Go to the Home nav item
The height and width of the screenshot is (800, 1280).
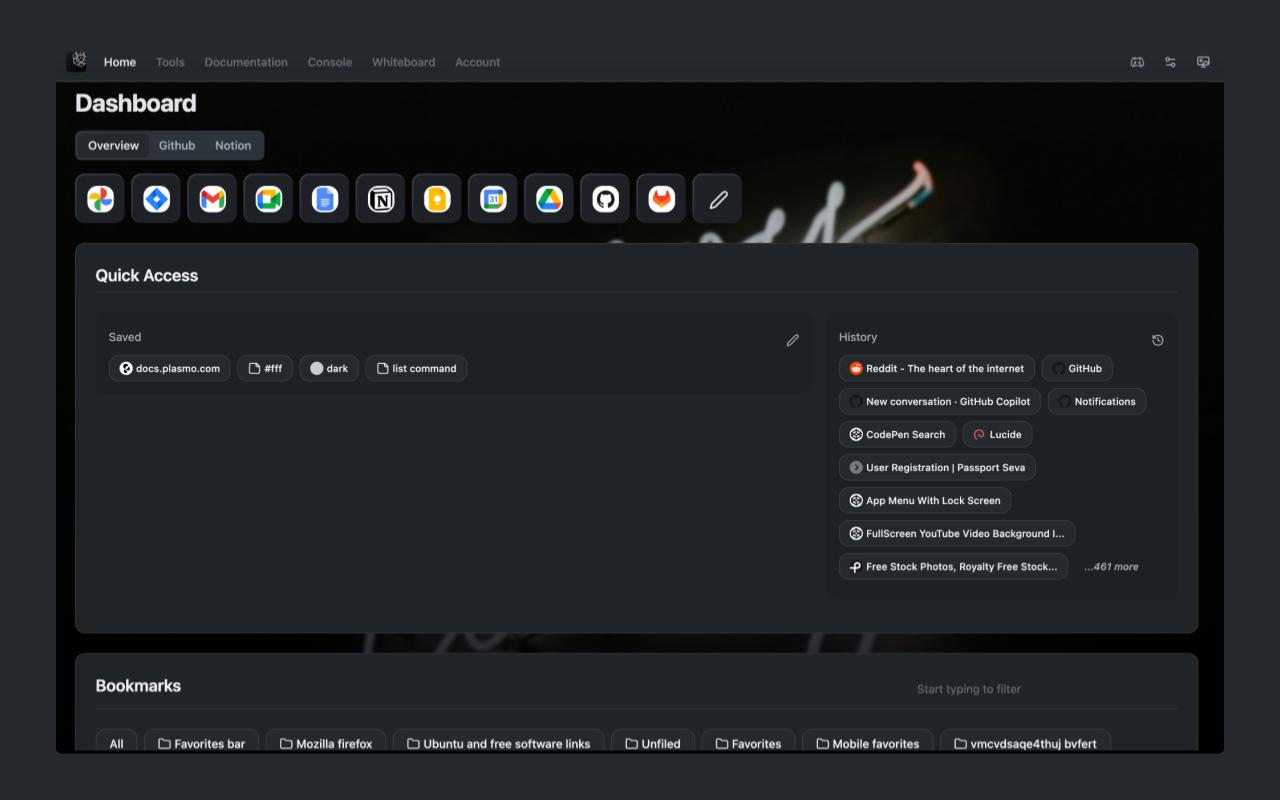click(x=120, y=62)
